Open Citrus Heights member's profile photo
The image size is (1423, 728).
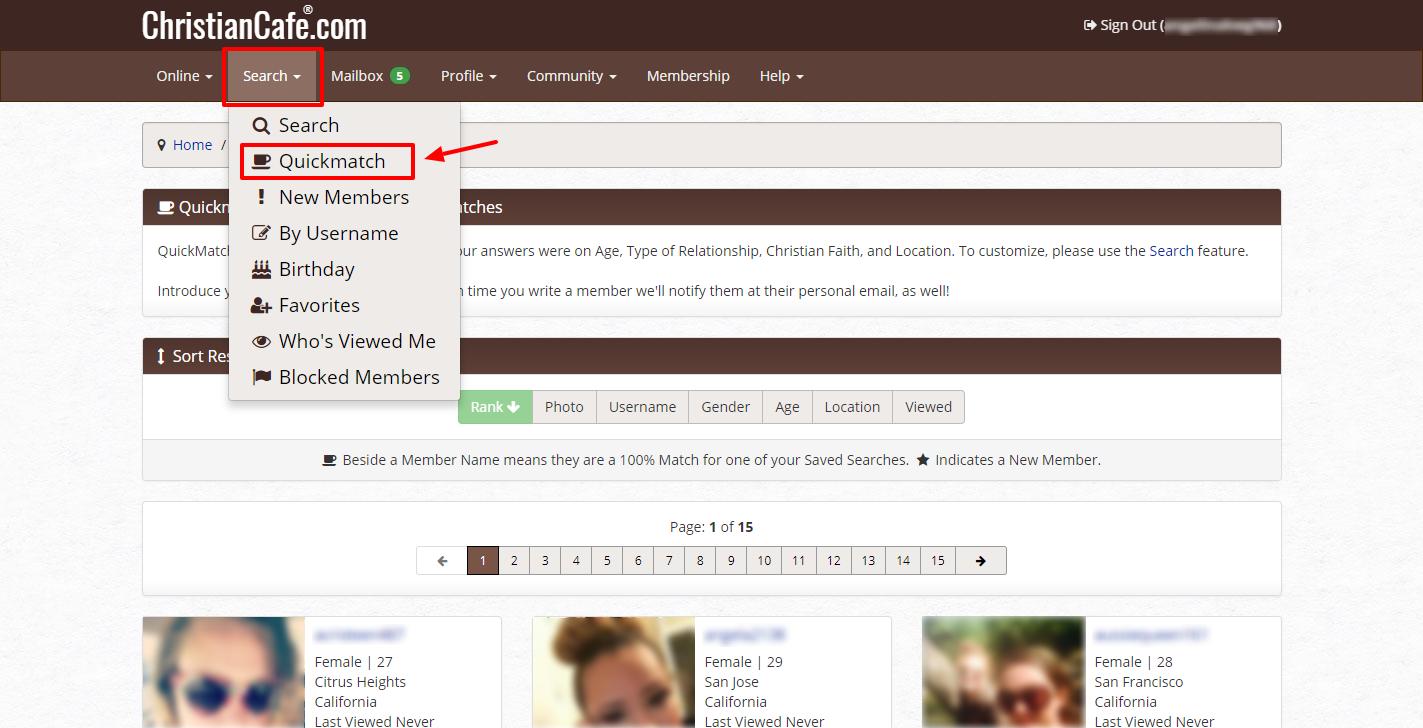224,672
